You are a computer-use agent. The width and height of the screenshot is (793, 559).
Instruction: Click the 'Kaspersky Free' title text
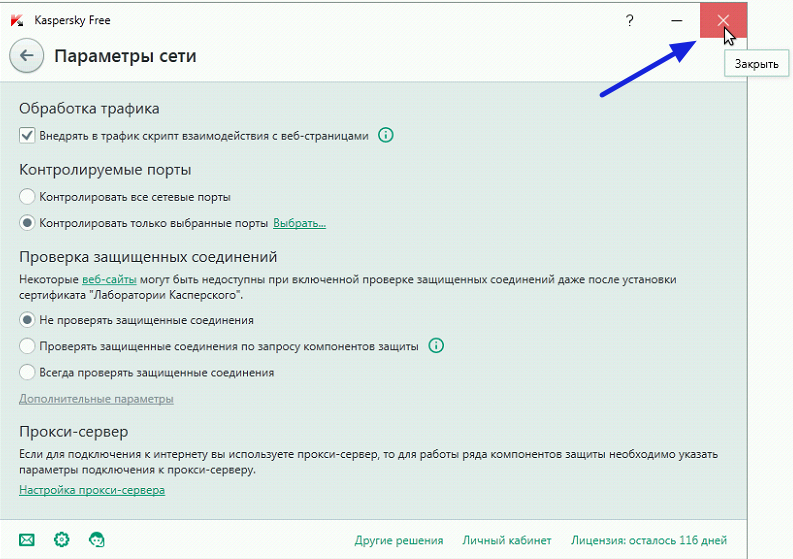point(72,20)
